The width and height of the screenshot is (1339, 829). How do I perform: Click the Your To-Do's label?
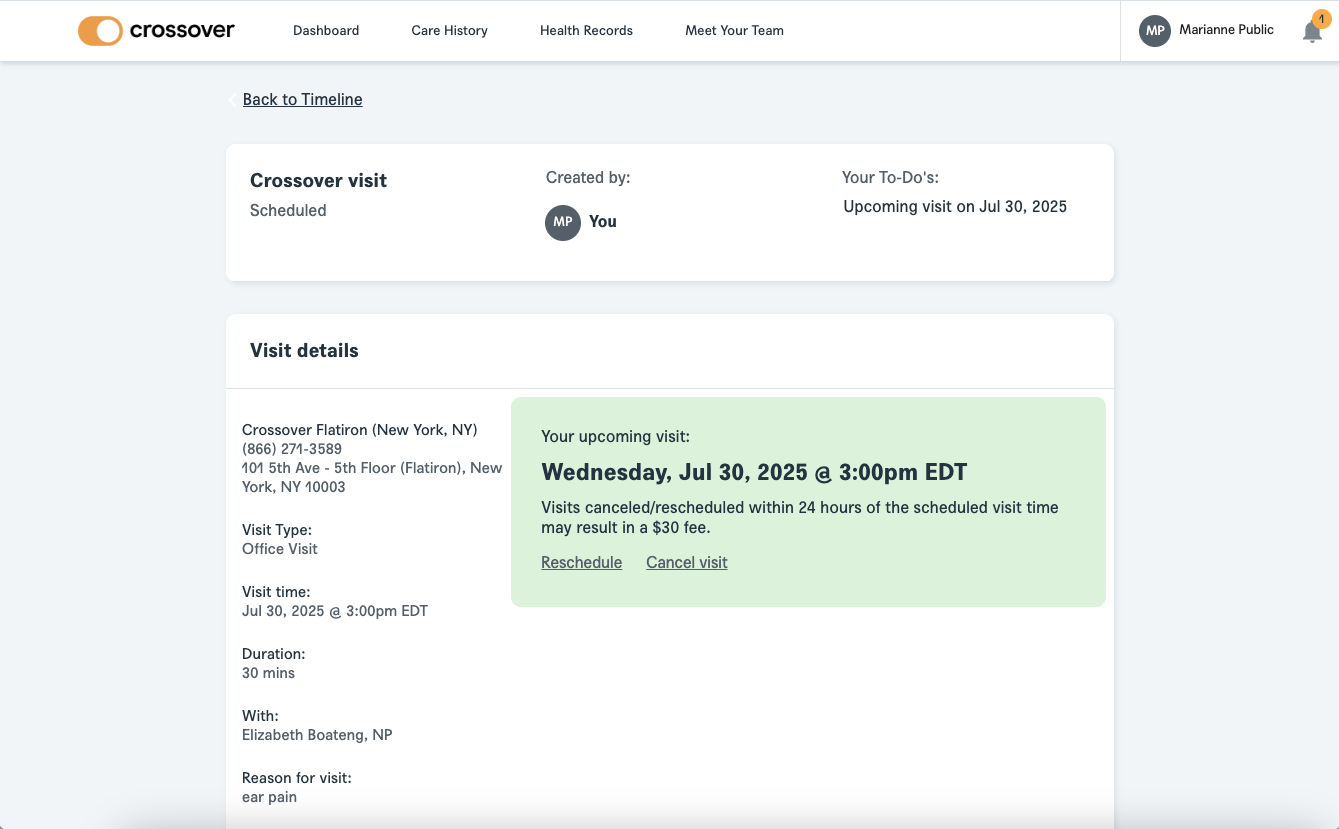click(890, 178)
